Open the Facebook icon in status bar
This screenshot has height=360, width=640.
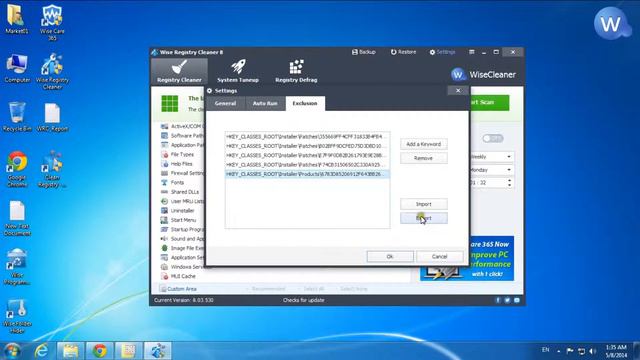click(x=498, y=300)
